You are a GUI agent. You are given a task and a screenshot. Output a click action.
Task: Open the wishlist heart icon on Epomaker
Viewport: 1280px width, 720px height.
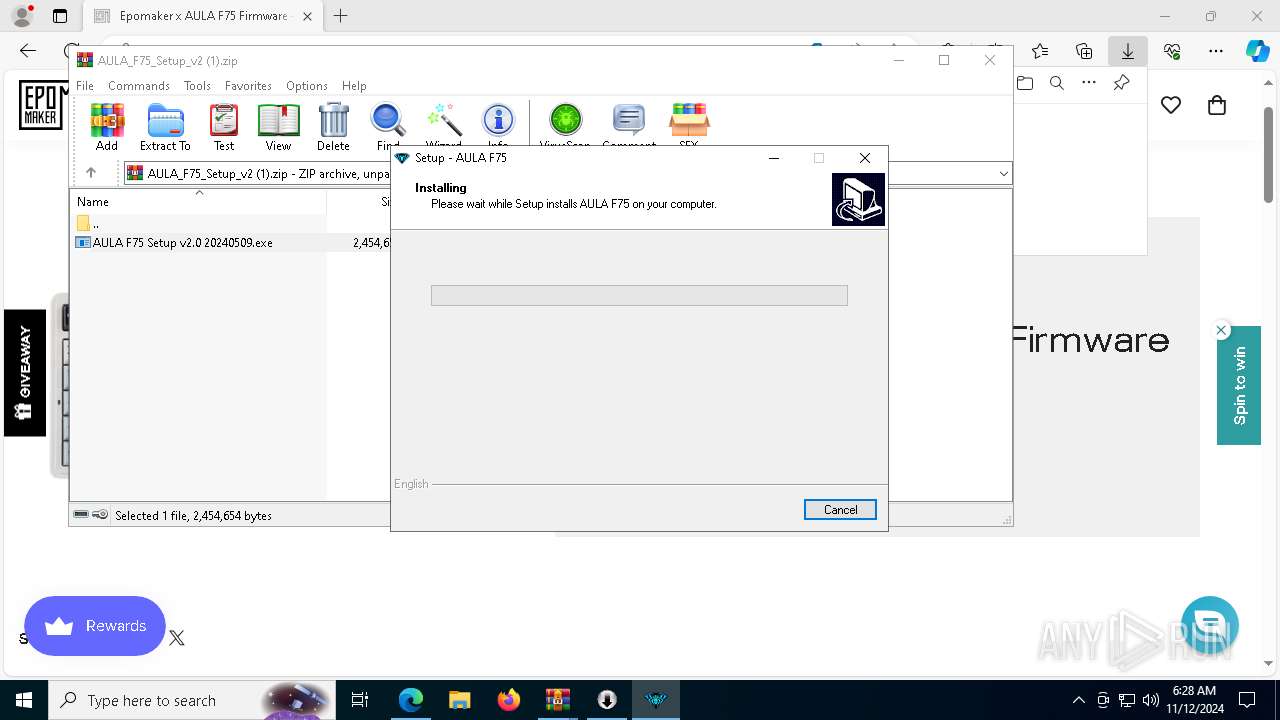[x=1171, y=105]
